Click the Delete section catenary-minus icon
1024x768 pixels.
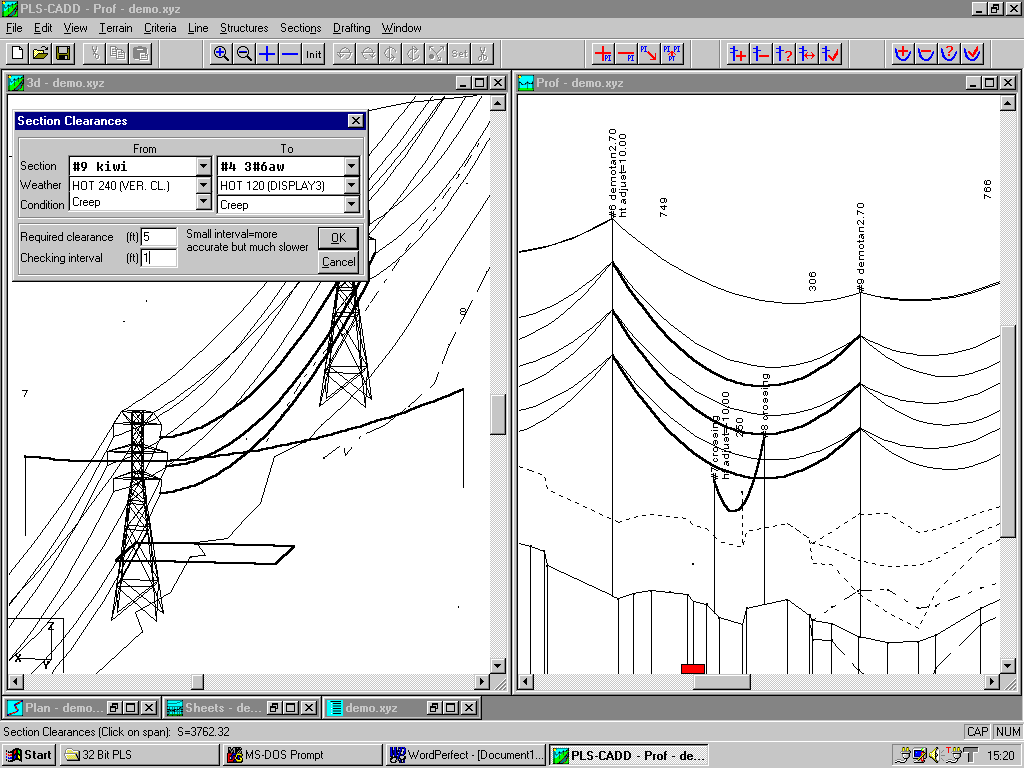click(x=925, y=54)
